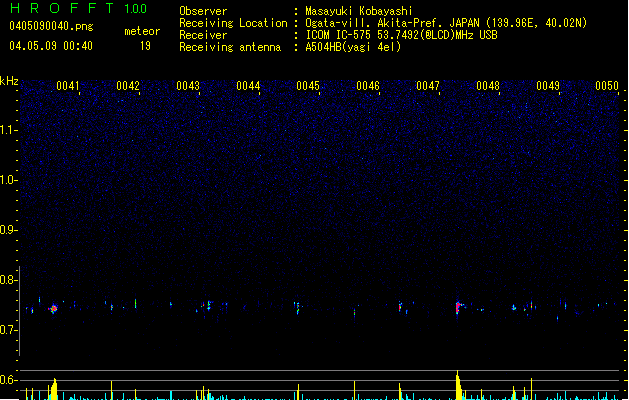Screen dimensions: 629x400
Task: Click the bright meteor echo near 0041
Action: (53, 309)
